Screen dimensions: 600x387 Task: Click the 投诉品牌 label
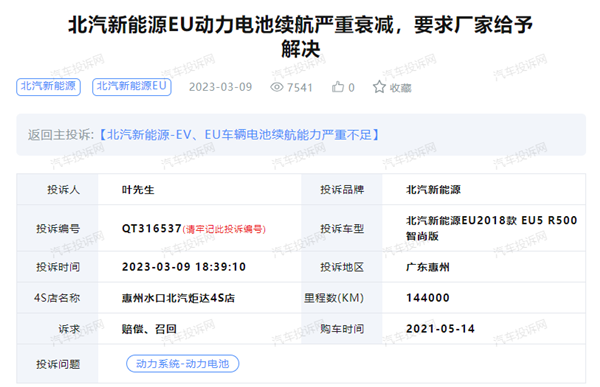click(x=342, y=189)
